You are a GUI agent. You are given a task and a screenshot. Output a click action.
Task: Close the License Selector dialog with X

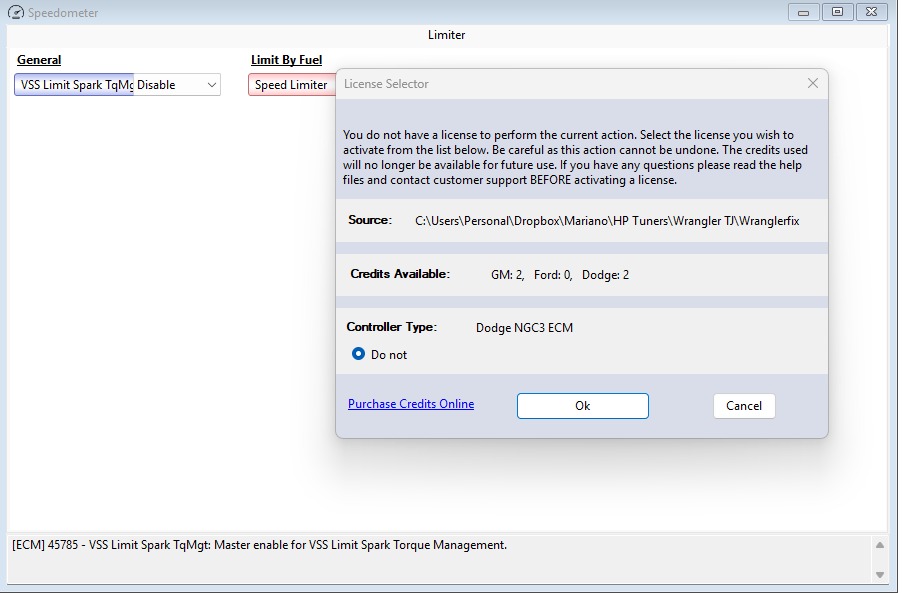[813, 83]
